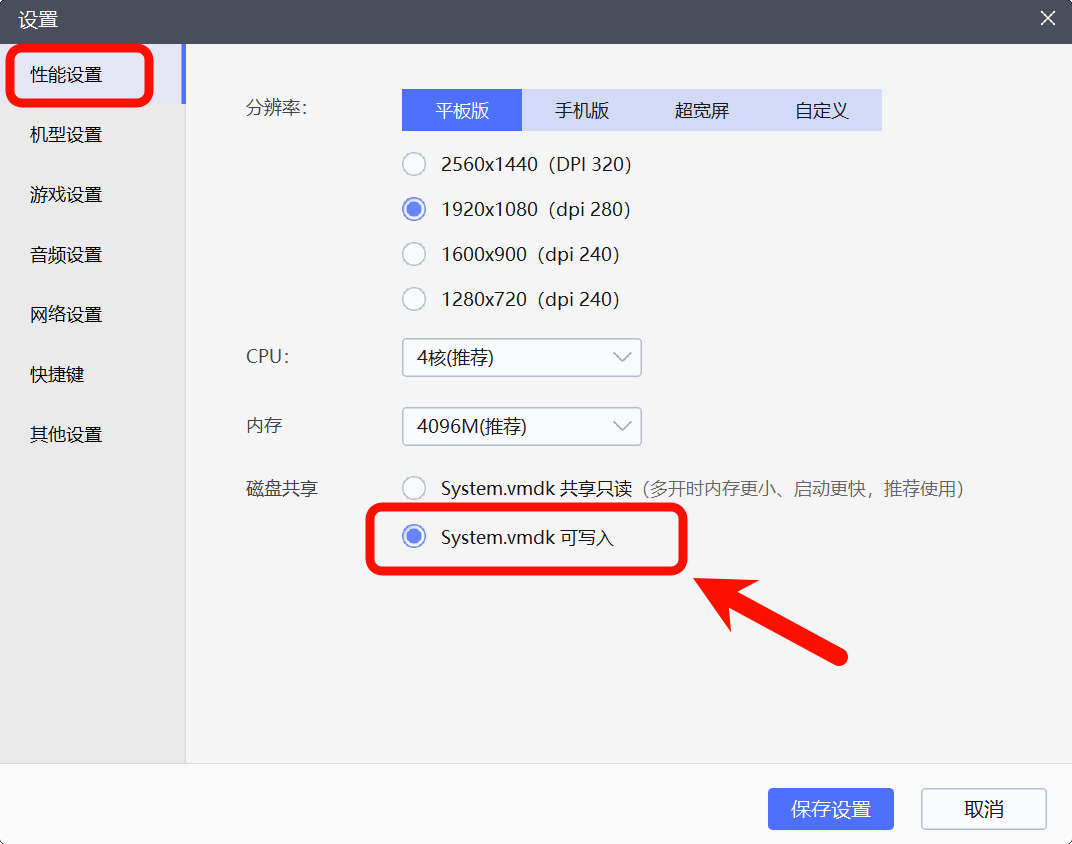Open the 机型设置 sidebar section

pyautogui.click(x=66, y=135)
